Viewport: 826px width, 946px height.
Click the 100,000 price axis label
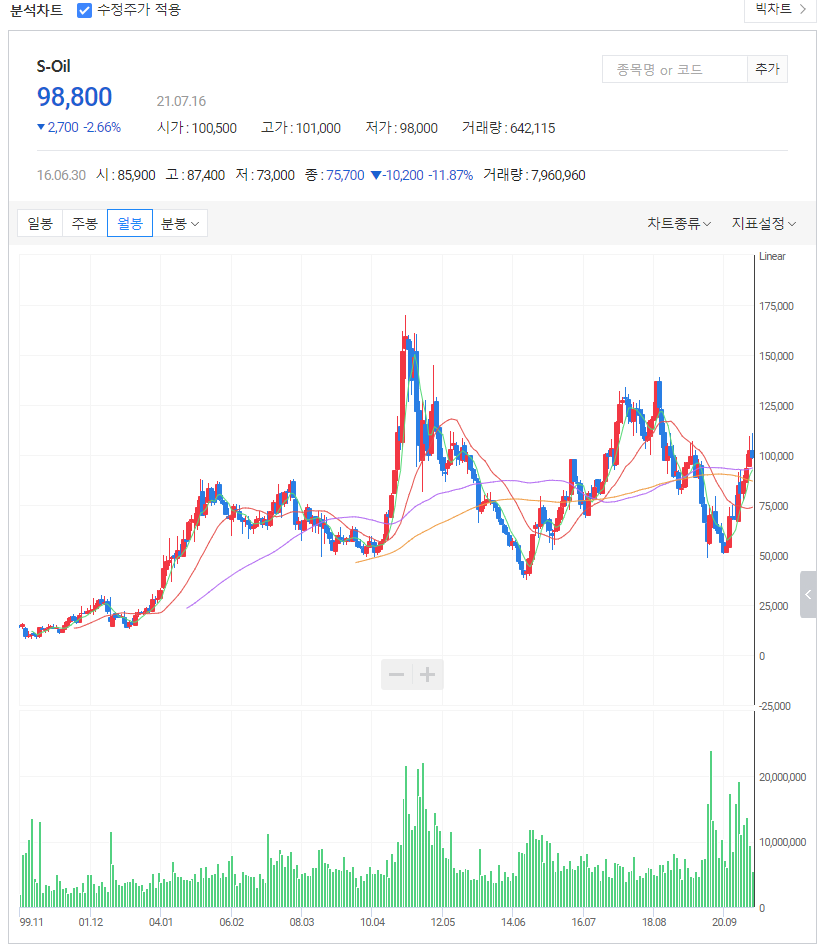[x=776, y=456]
